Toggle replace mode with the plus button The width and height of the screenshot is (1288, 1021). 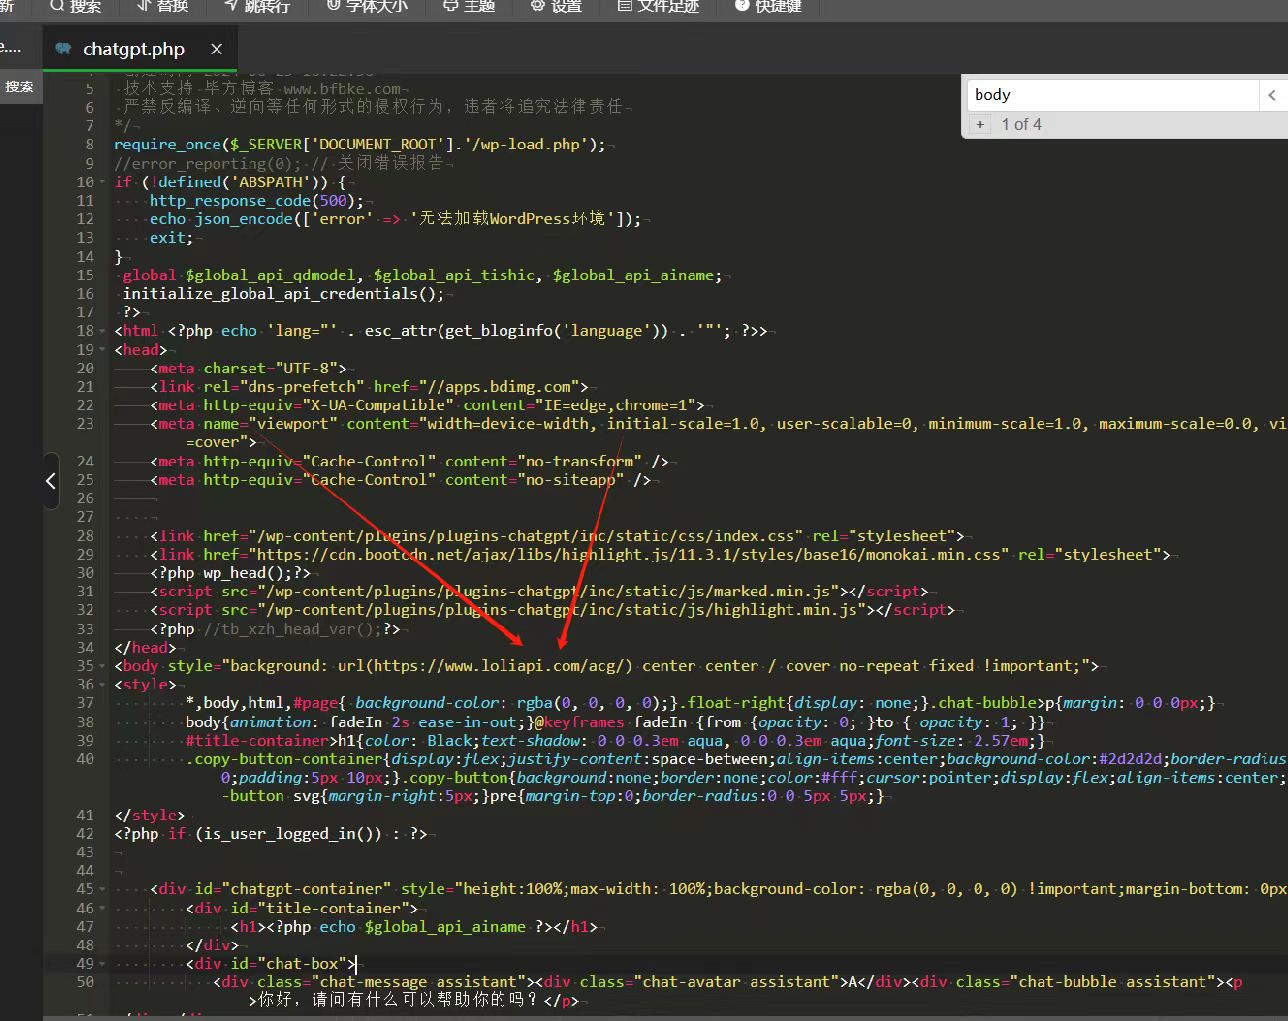[980, 125]
